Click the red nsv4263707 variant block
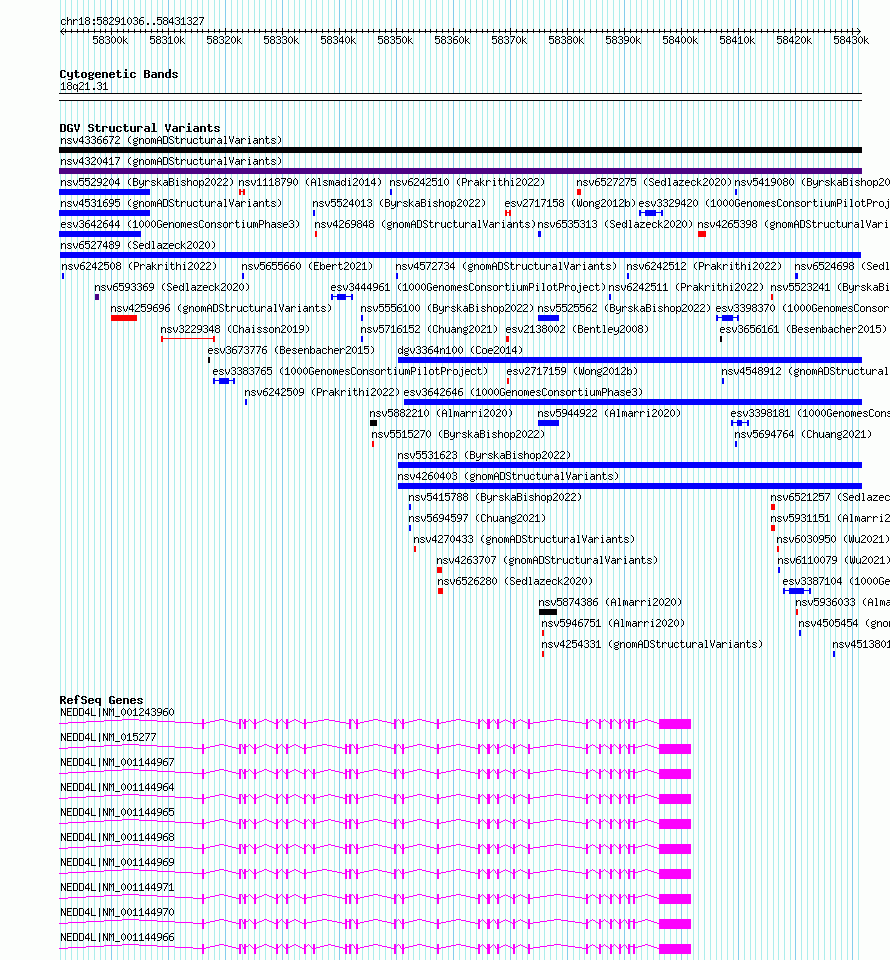 click(x=439, y=570)
